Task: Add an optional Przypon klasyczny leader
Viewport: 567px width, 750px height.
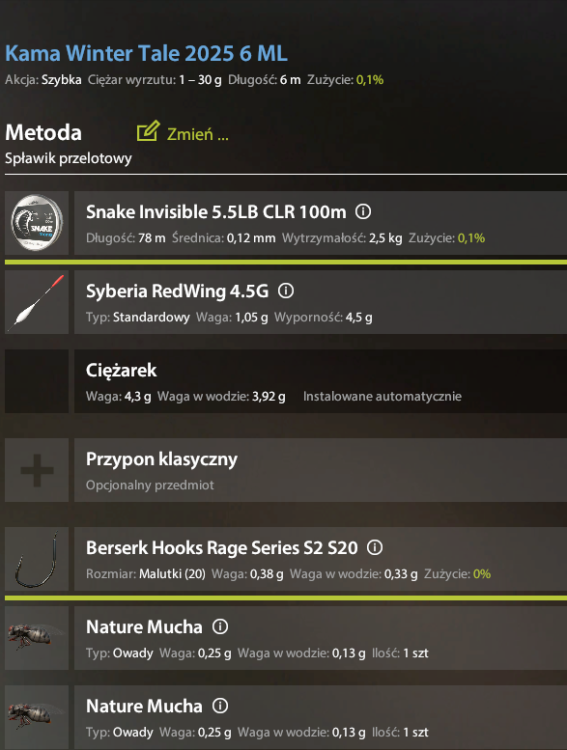Action: point(321,470)
